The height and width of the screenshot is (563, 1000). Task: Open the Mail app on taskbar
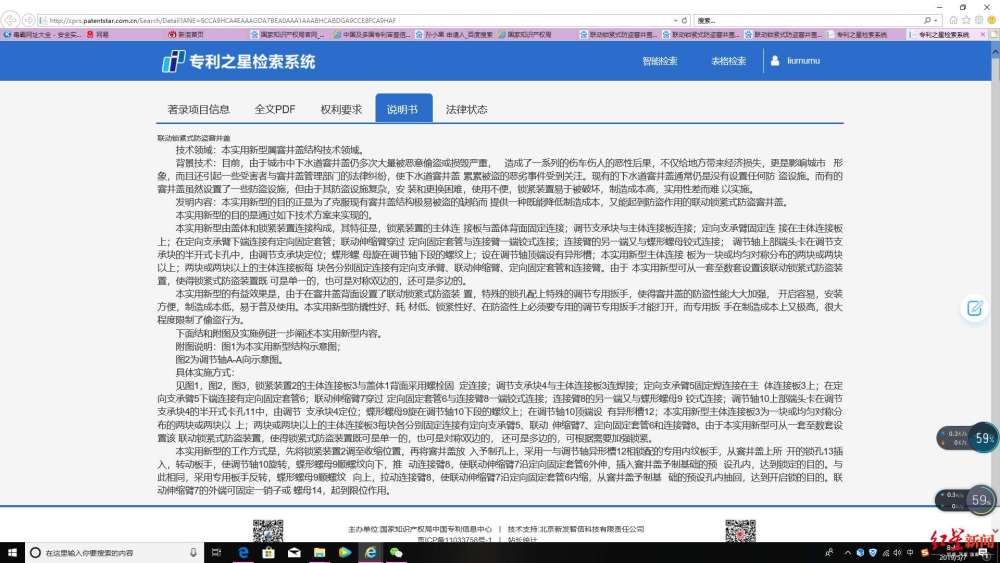294,552
